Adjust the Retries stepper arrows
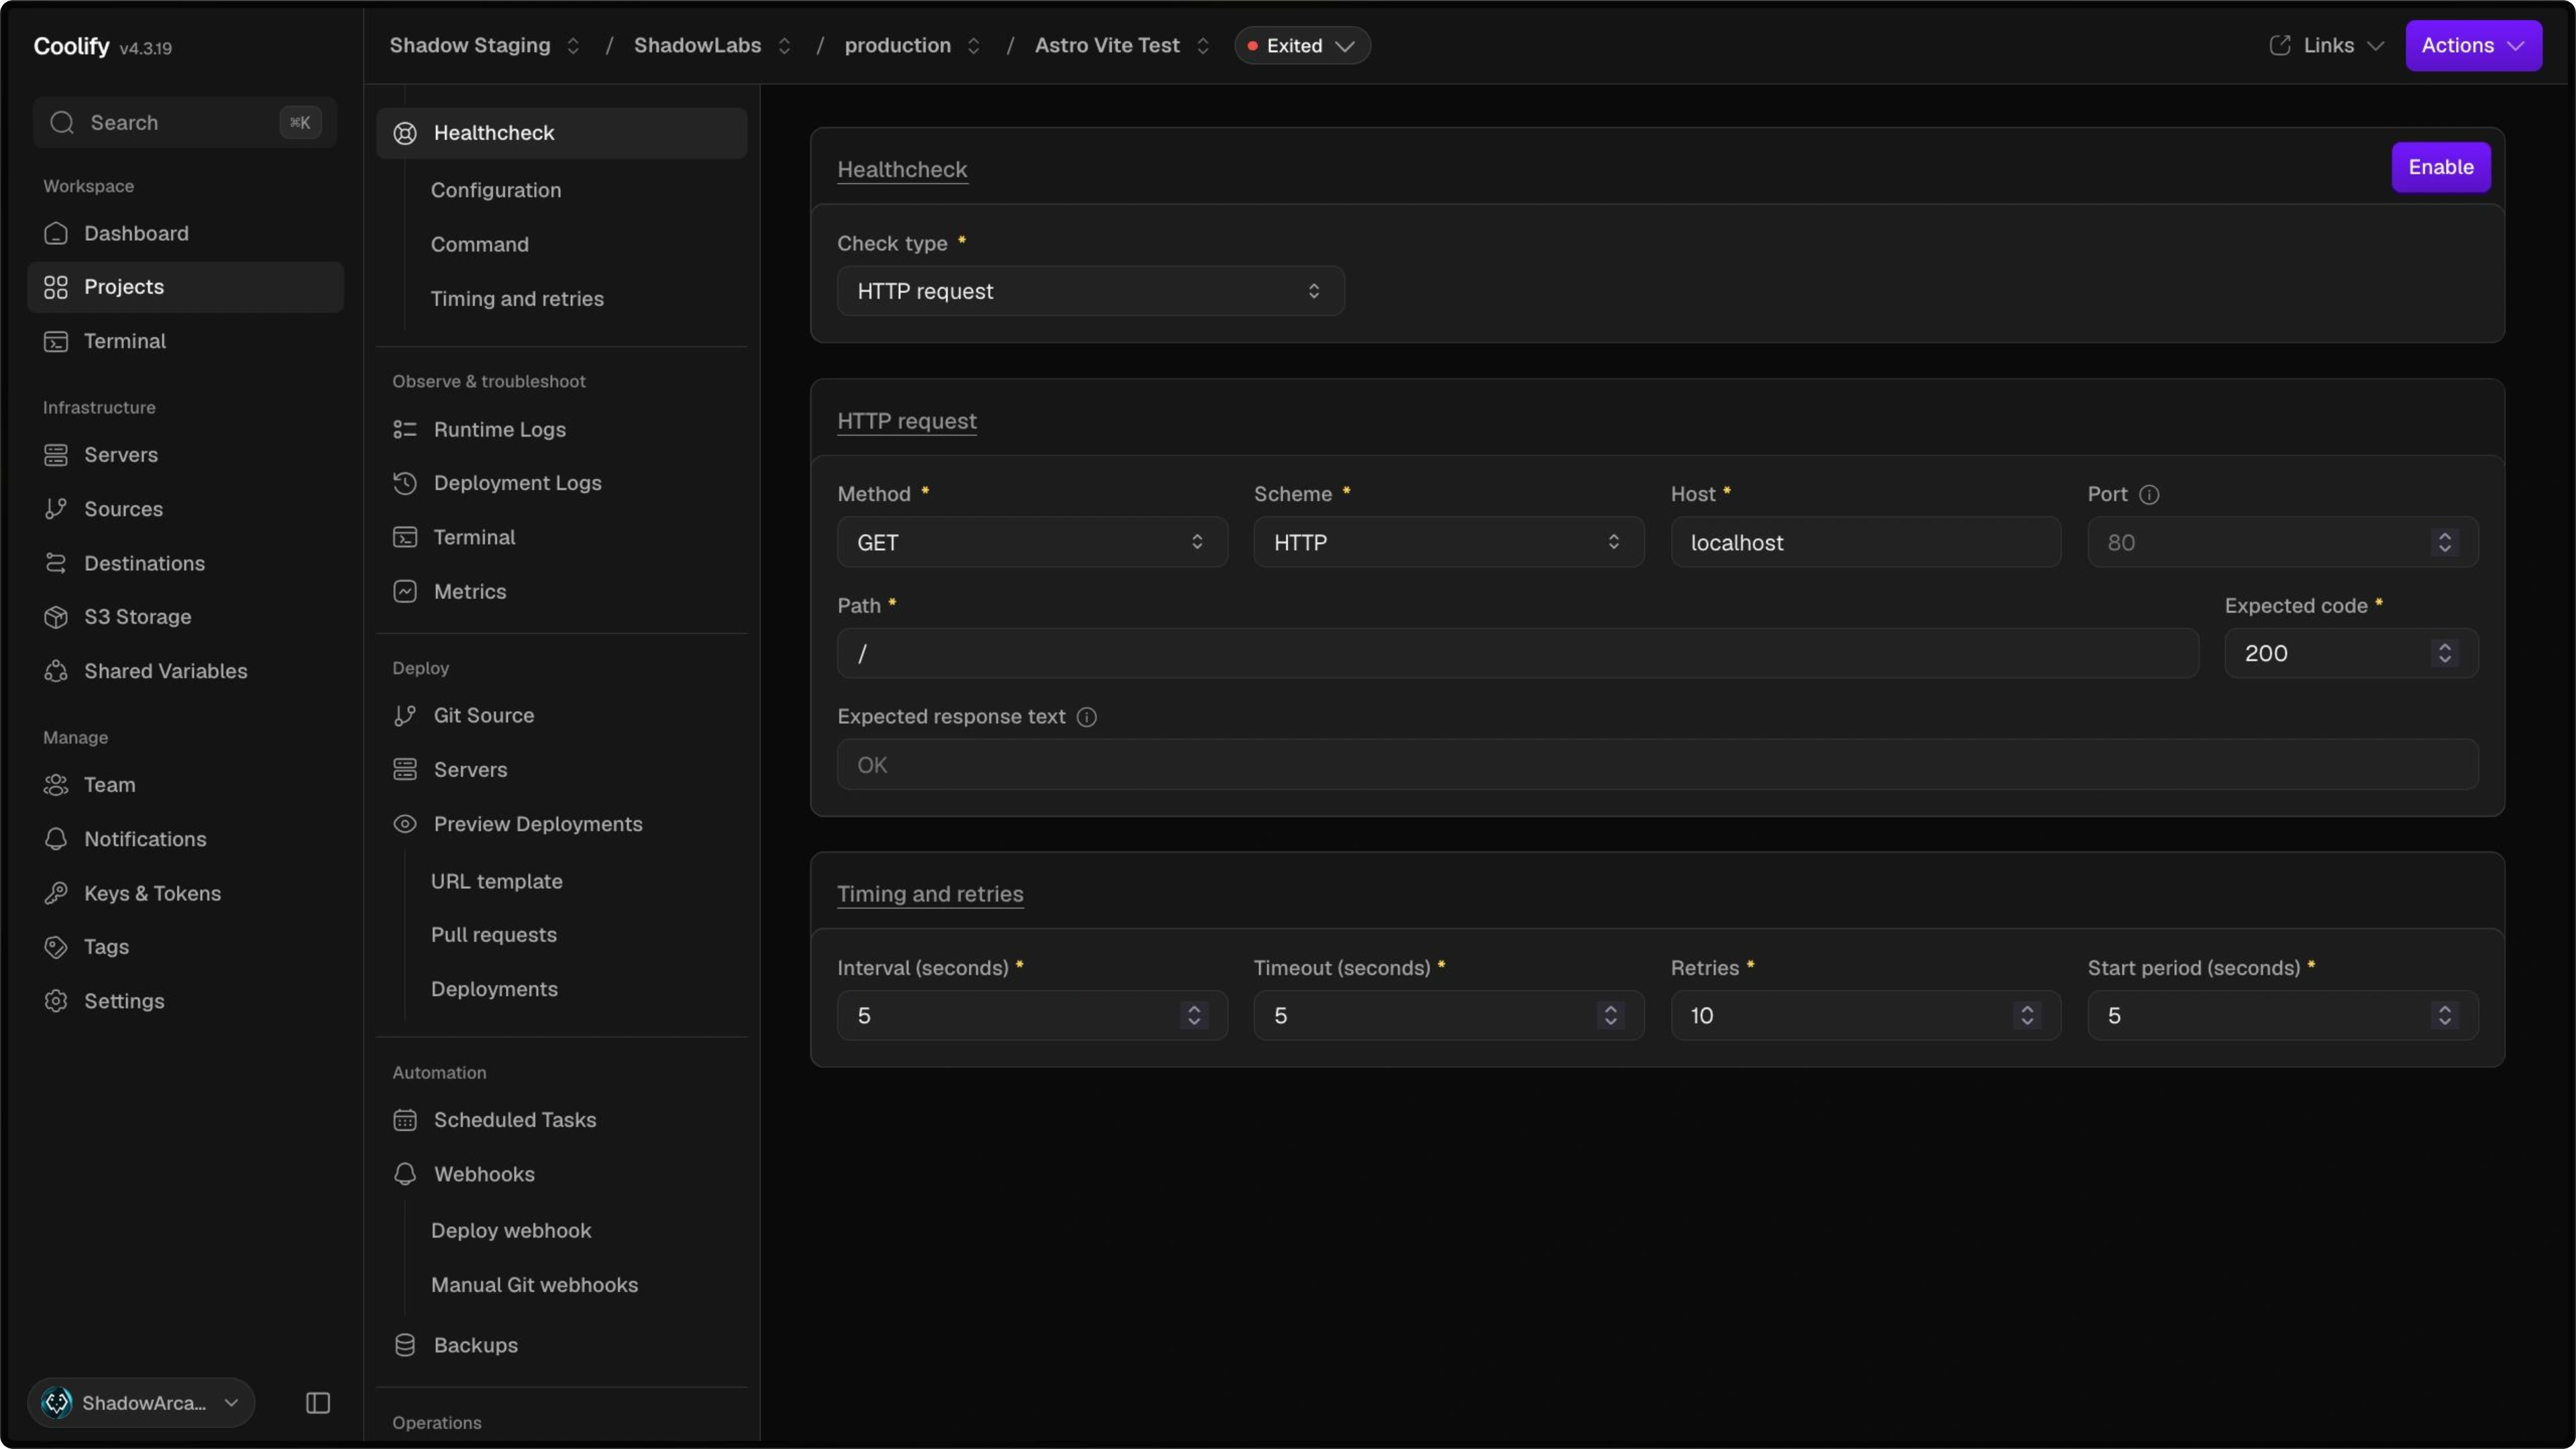 point(2027,1015)
